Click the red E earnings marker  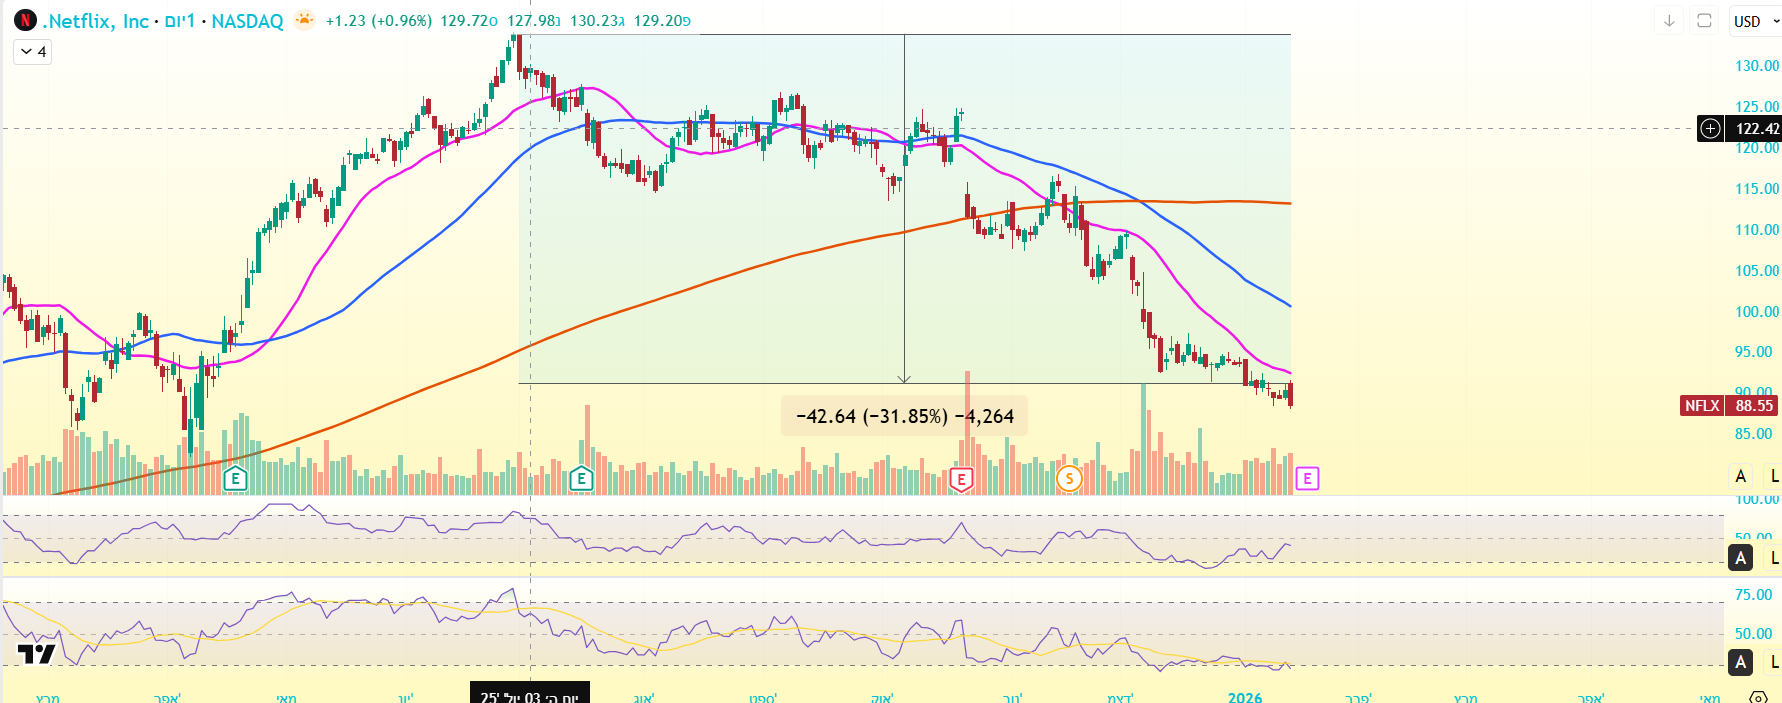tap(961, 479)
